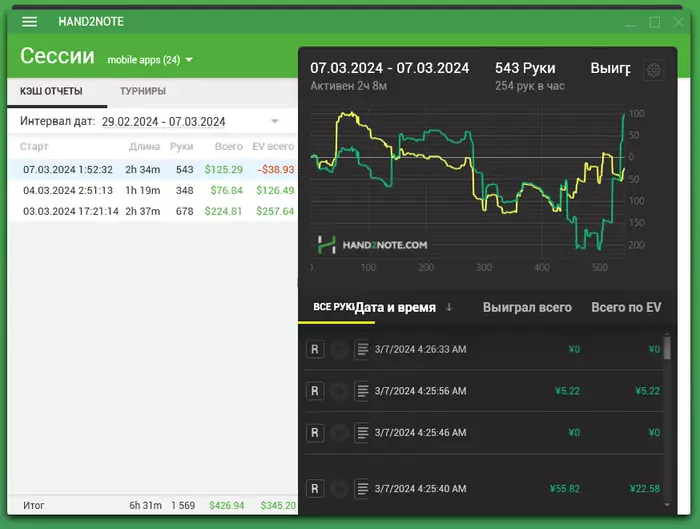Sort sessions by Старт column
Viewport: 700px width, 529px height.
tap(34, 146)
